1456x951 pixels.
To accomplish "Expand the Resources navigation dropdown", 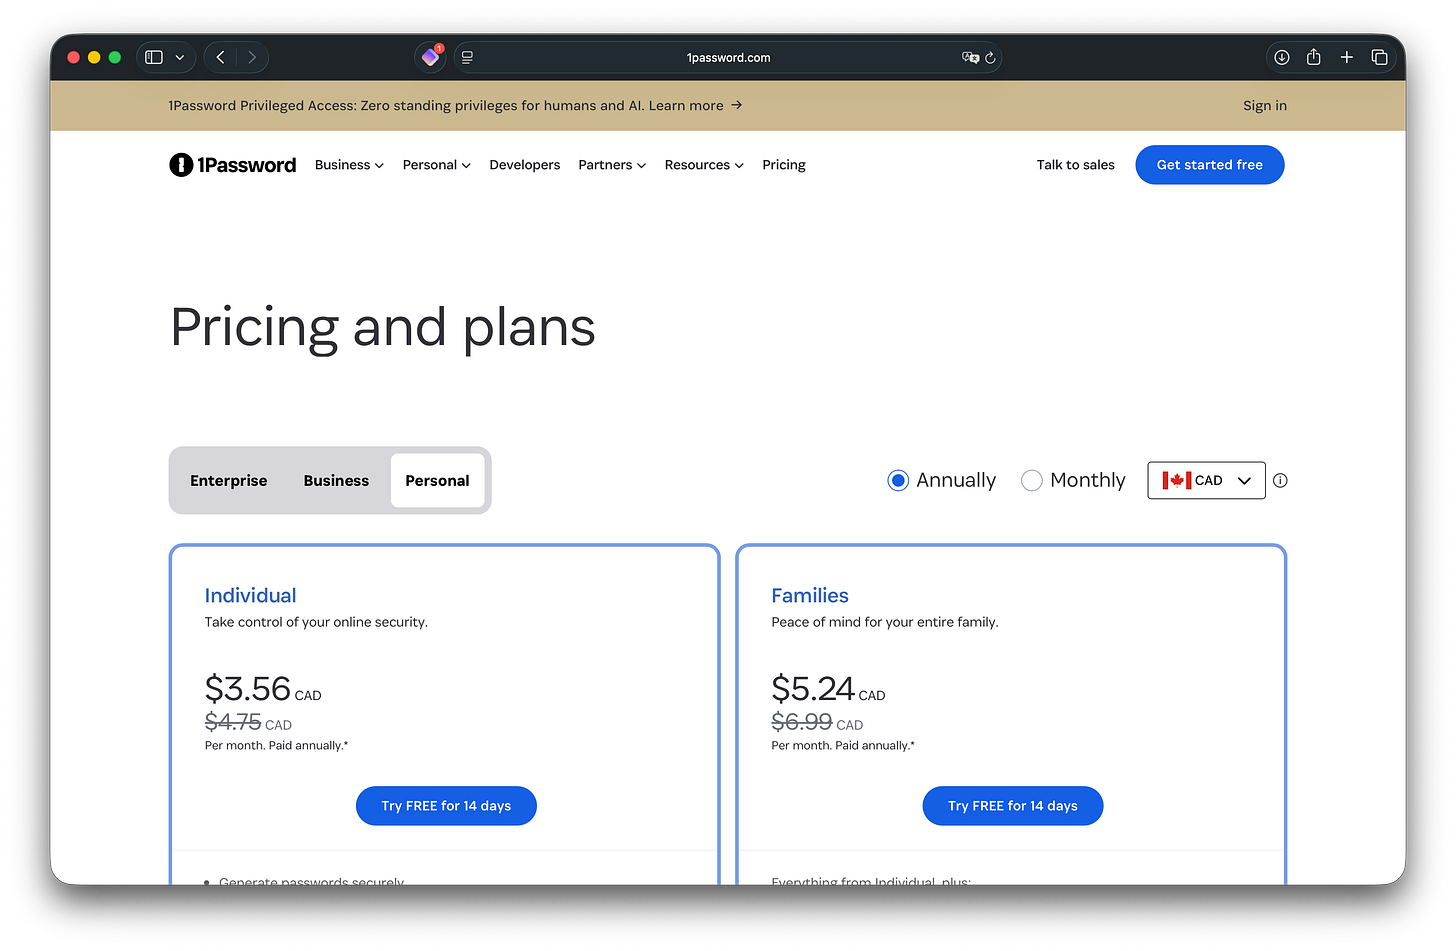I will [x=704, y=165].
